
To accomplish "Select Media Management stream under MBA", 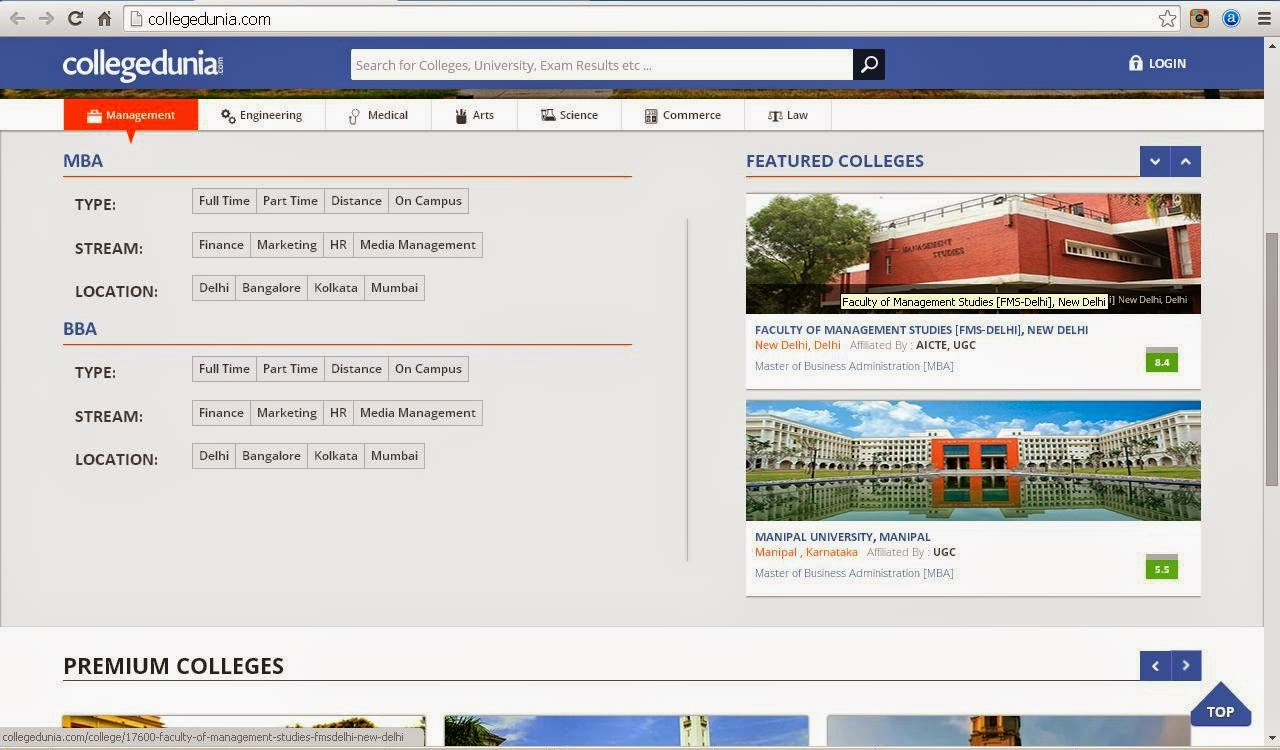I will [418, 245].
